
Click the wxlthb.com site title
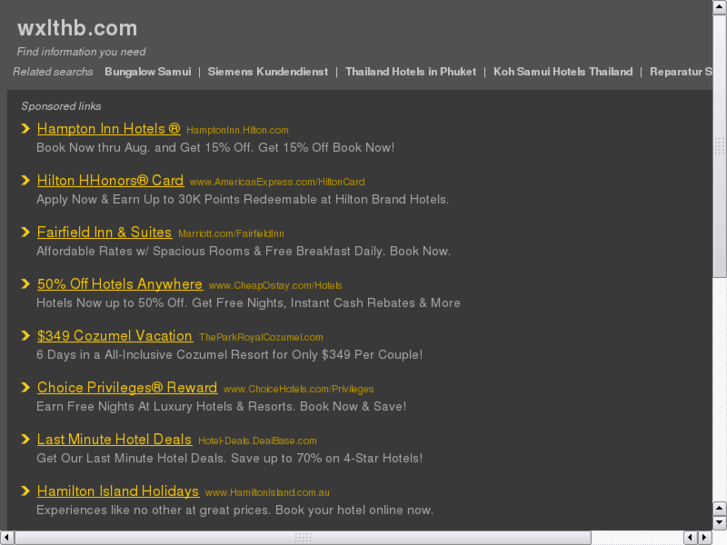77,28
